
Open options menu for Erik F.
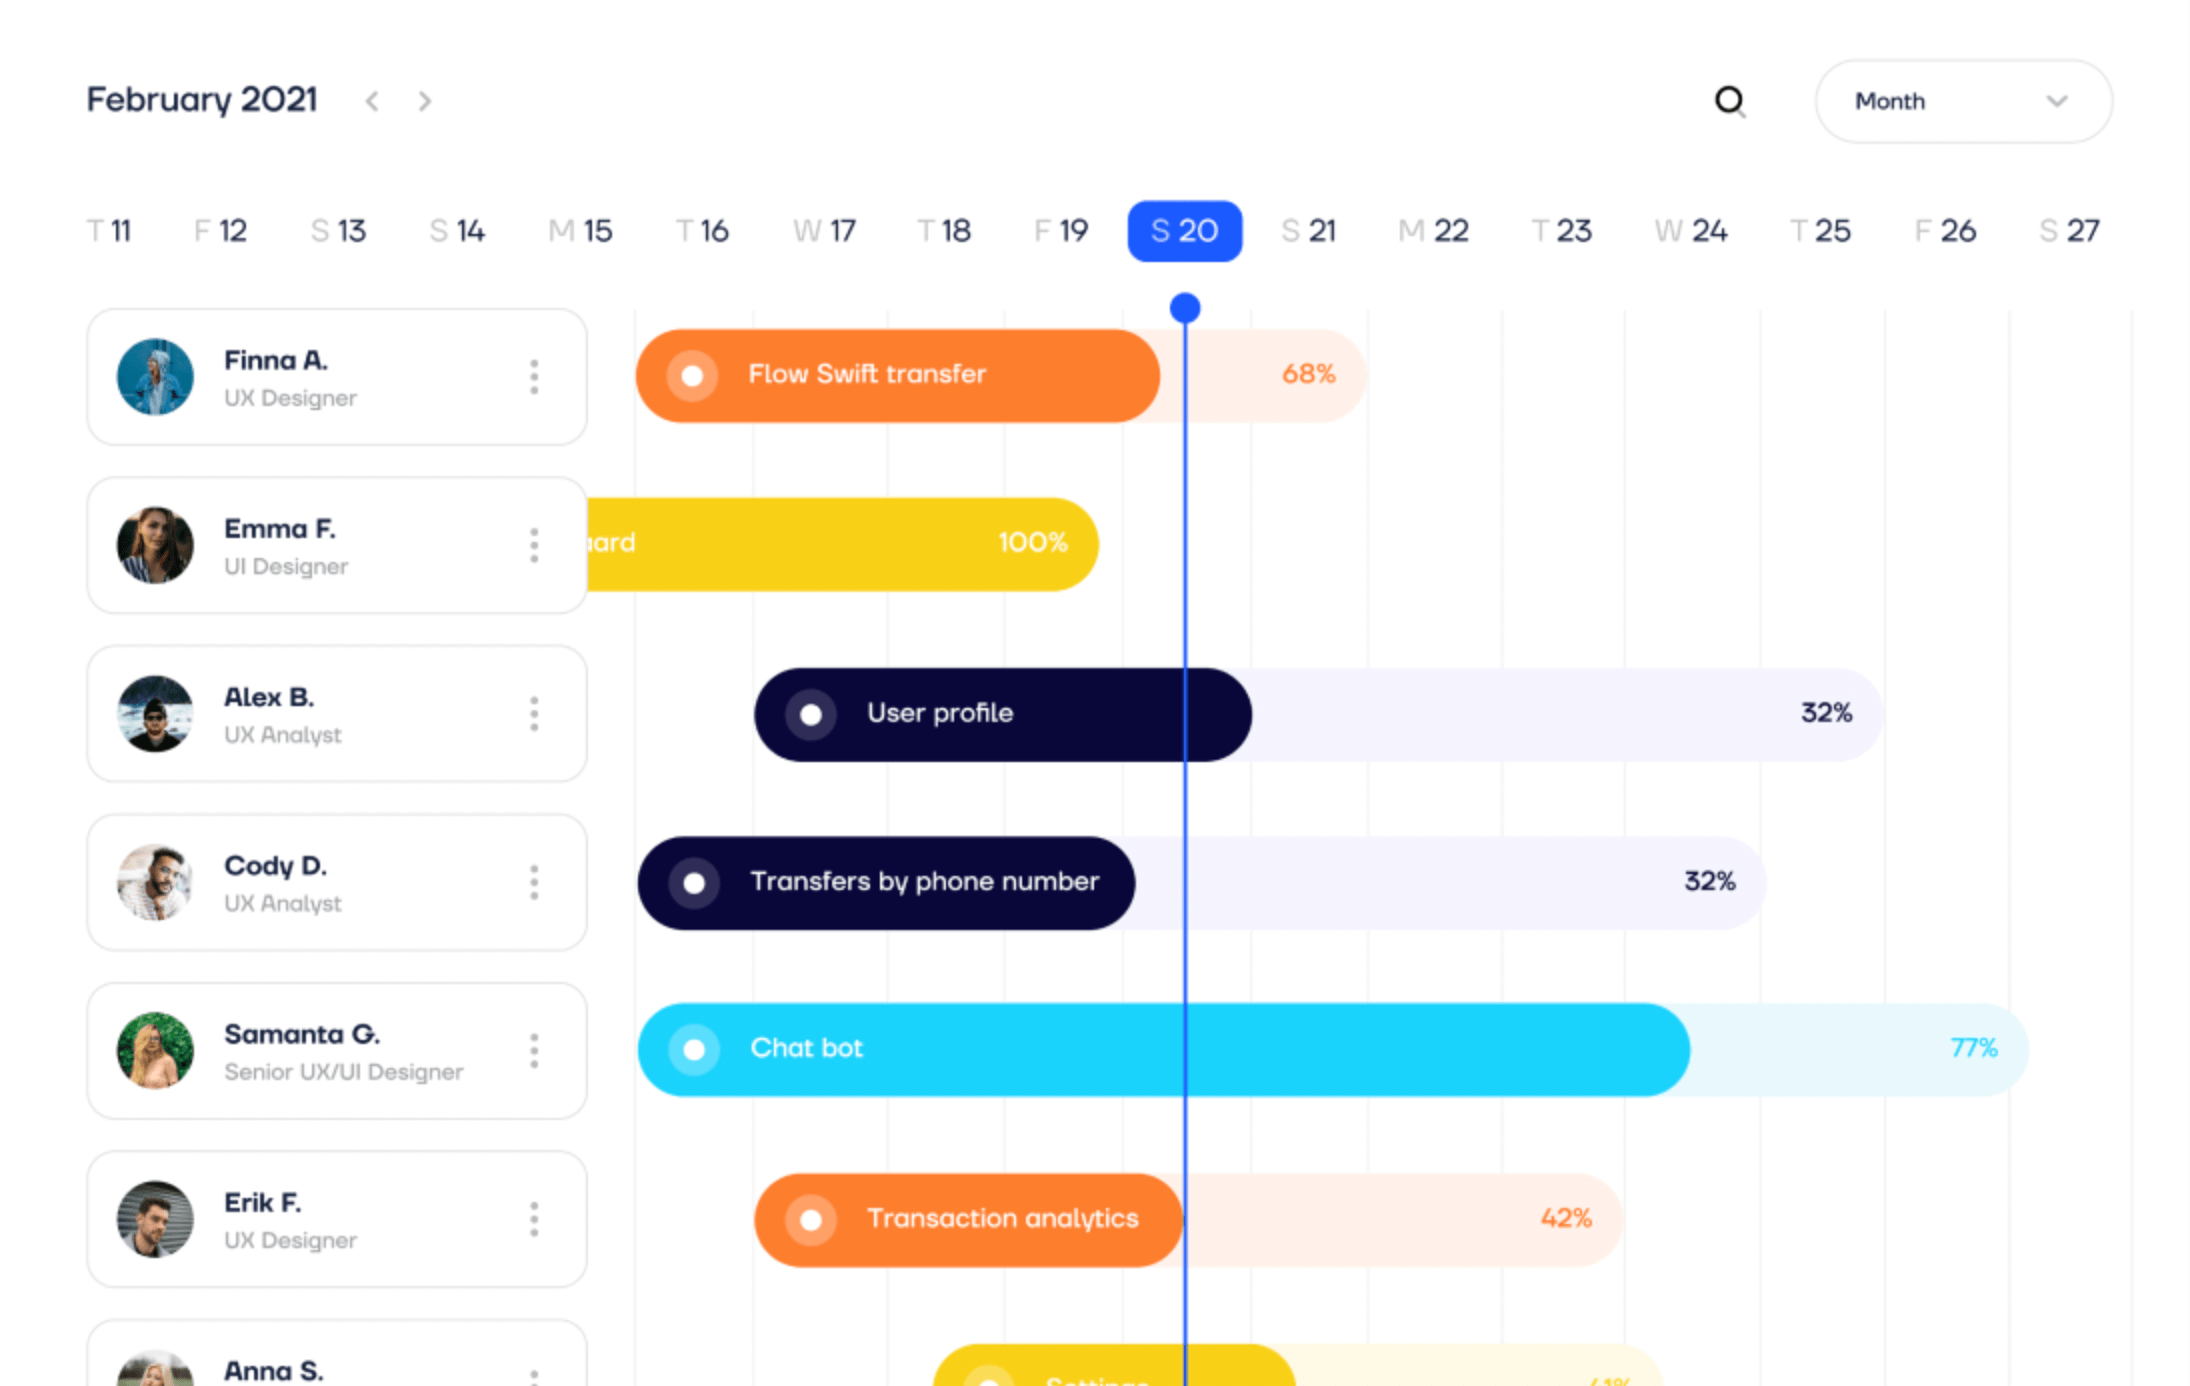pyautogui.click(x=534, y=1219)
